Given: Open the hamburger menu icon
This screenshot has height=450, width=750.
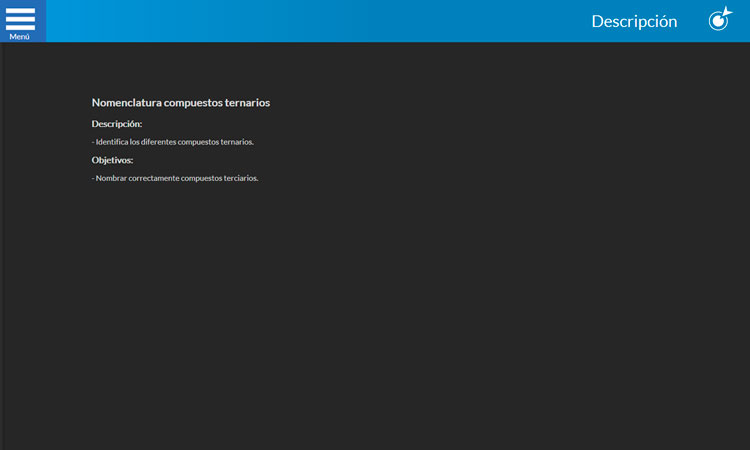Looking at the screenshot, I should point(20,17).
